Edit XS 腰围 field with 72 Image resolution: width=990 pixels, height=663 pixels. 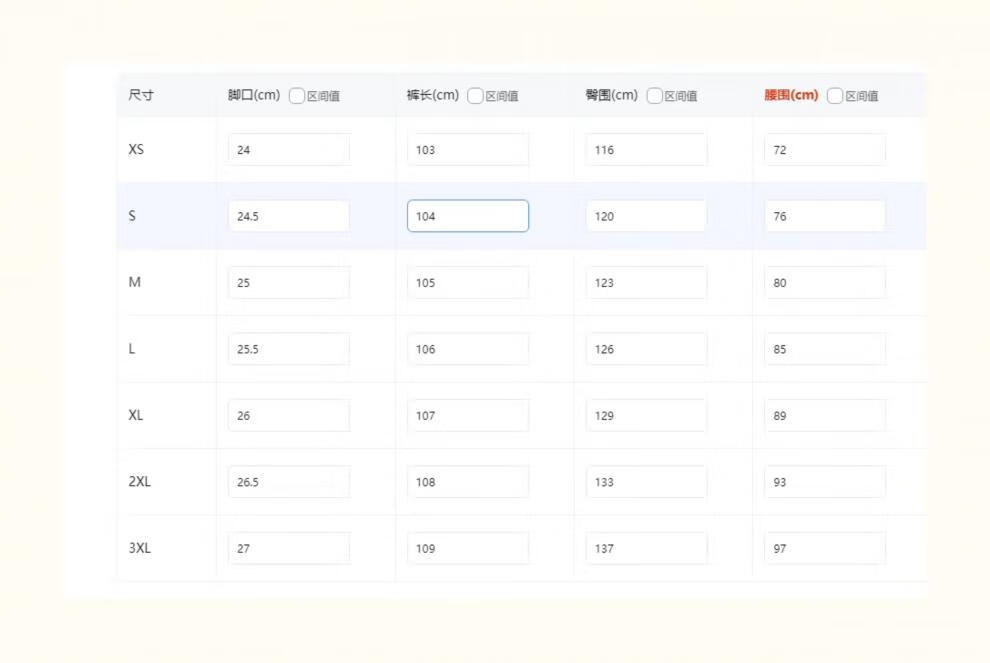pyautogui.click(x=825, y=150)
